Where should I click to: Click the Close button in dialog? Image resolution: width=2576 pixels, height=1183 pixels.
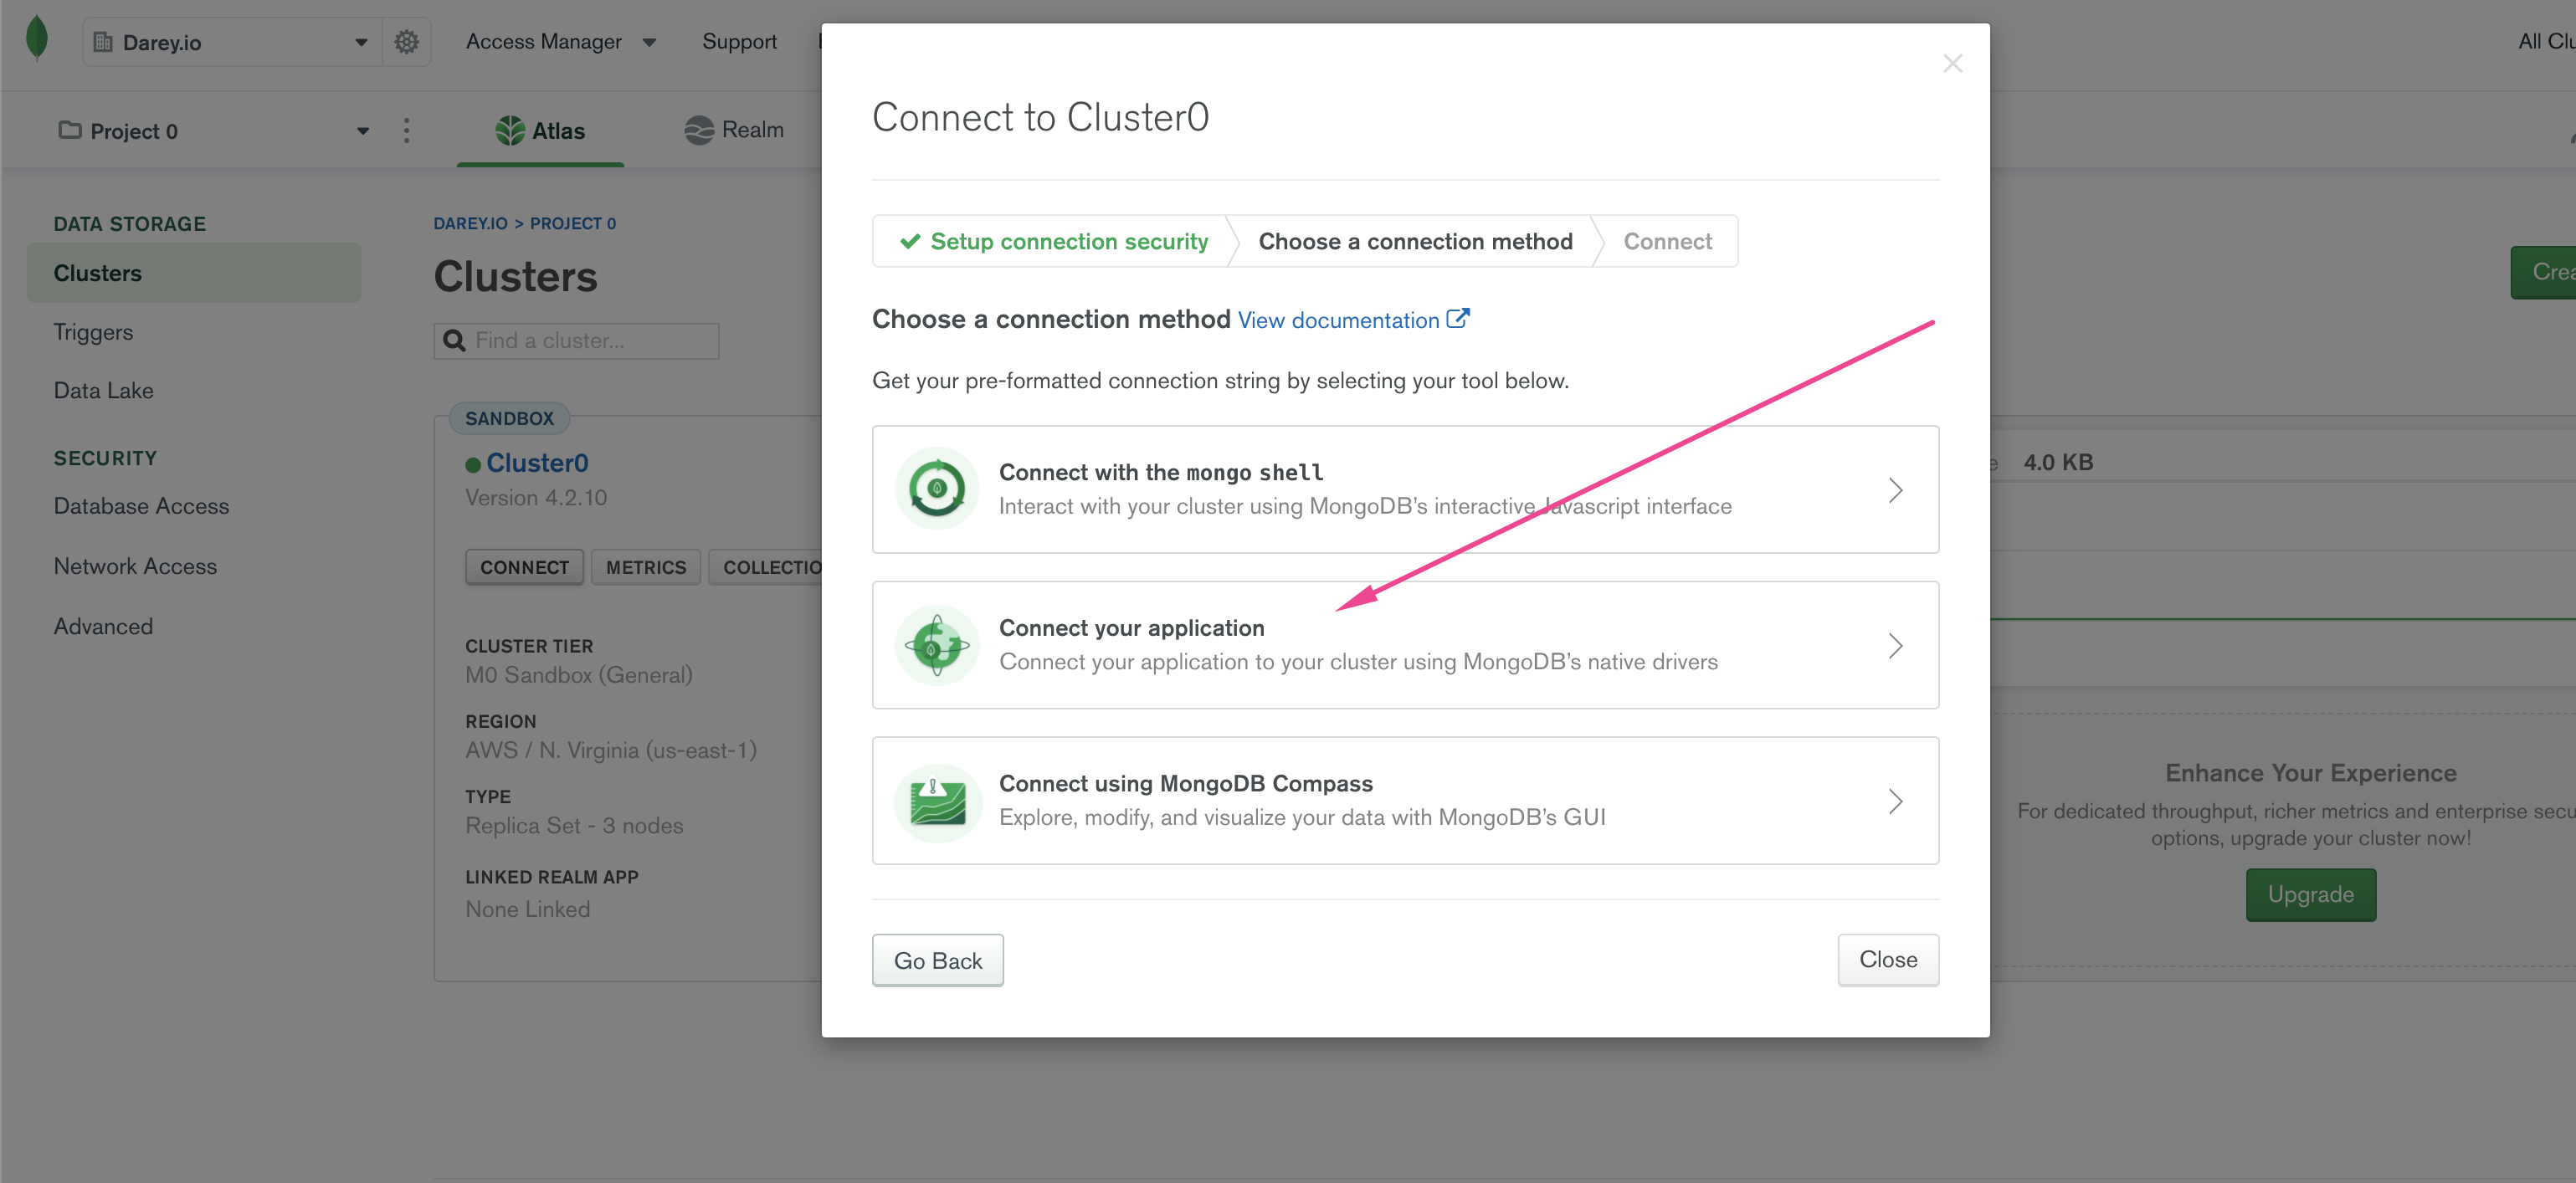pos(1887,959)
